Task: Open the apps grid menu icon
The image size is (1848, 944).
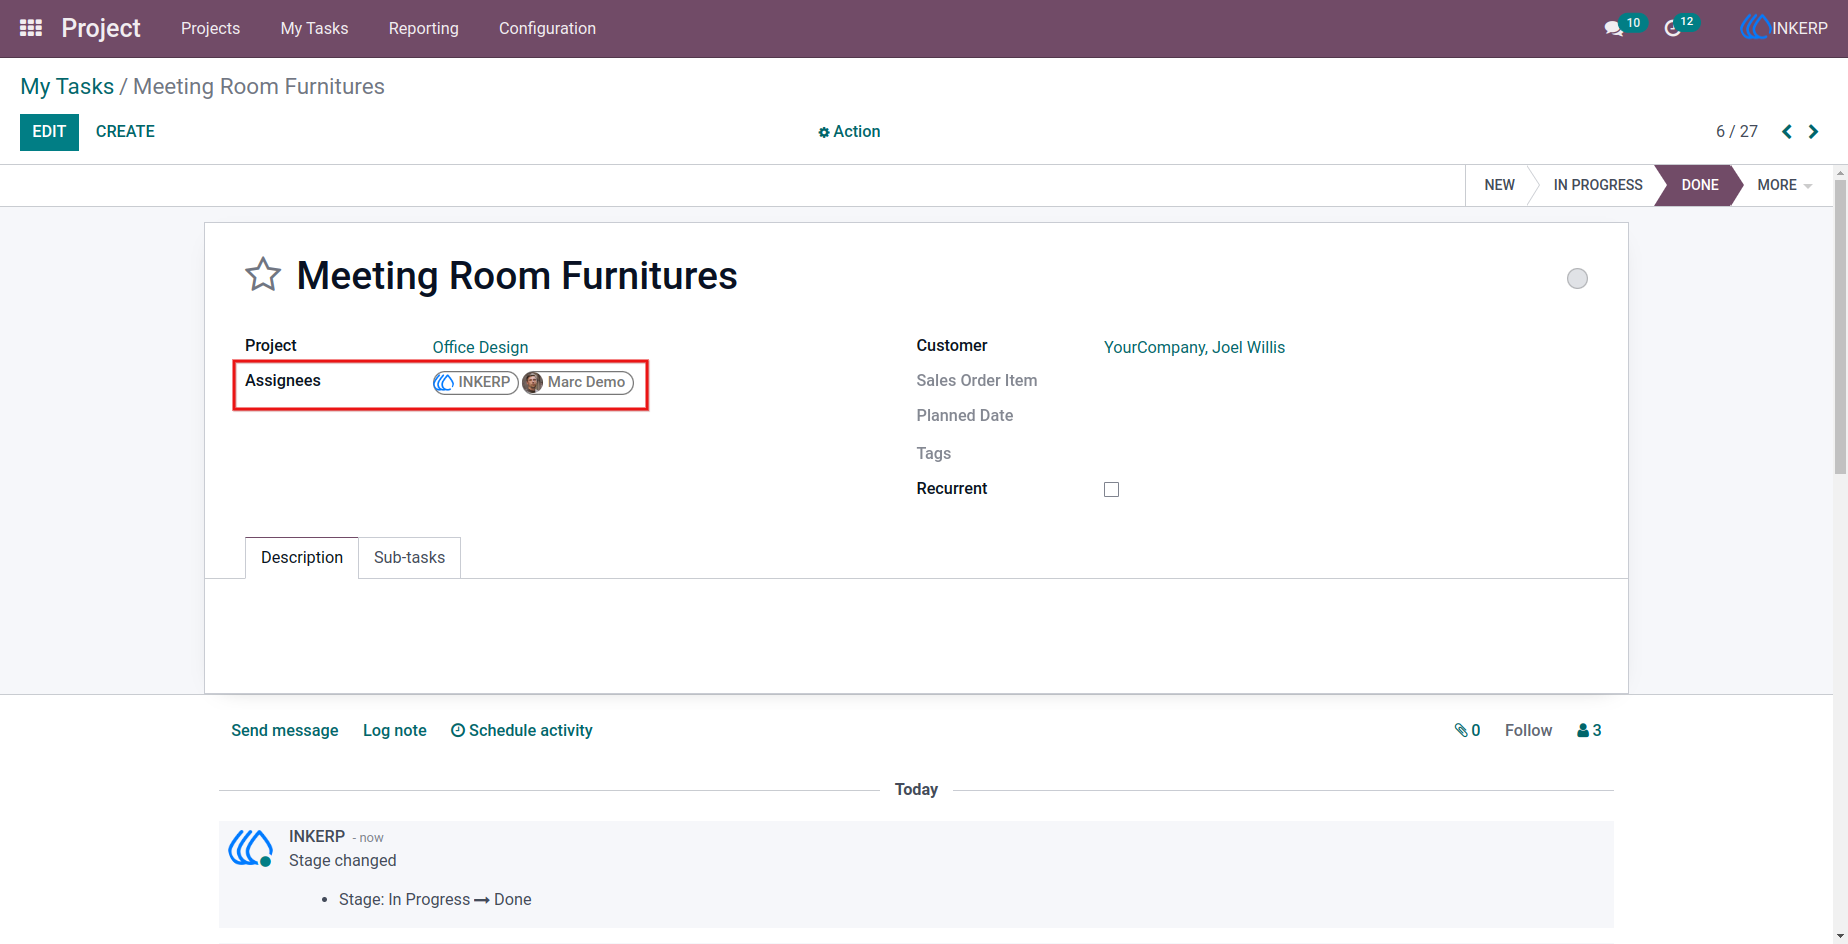Action: [x=31, y=28]
